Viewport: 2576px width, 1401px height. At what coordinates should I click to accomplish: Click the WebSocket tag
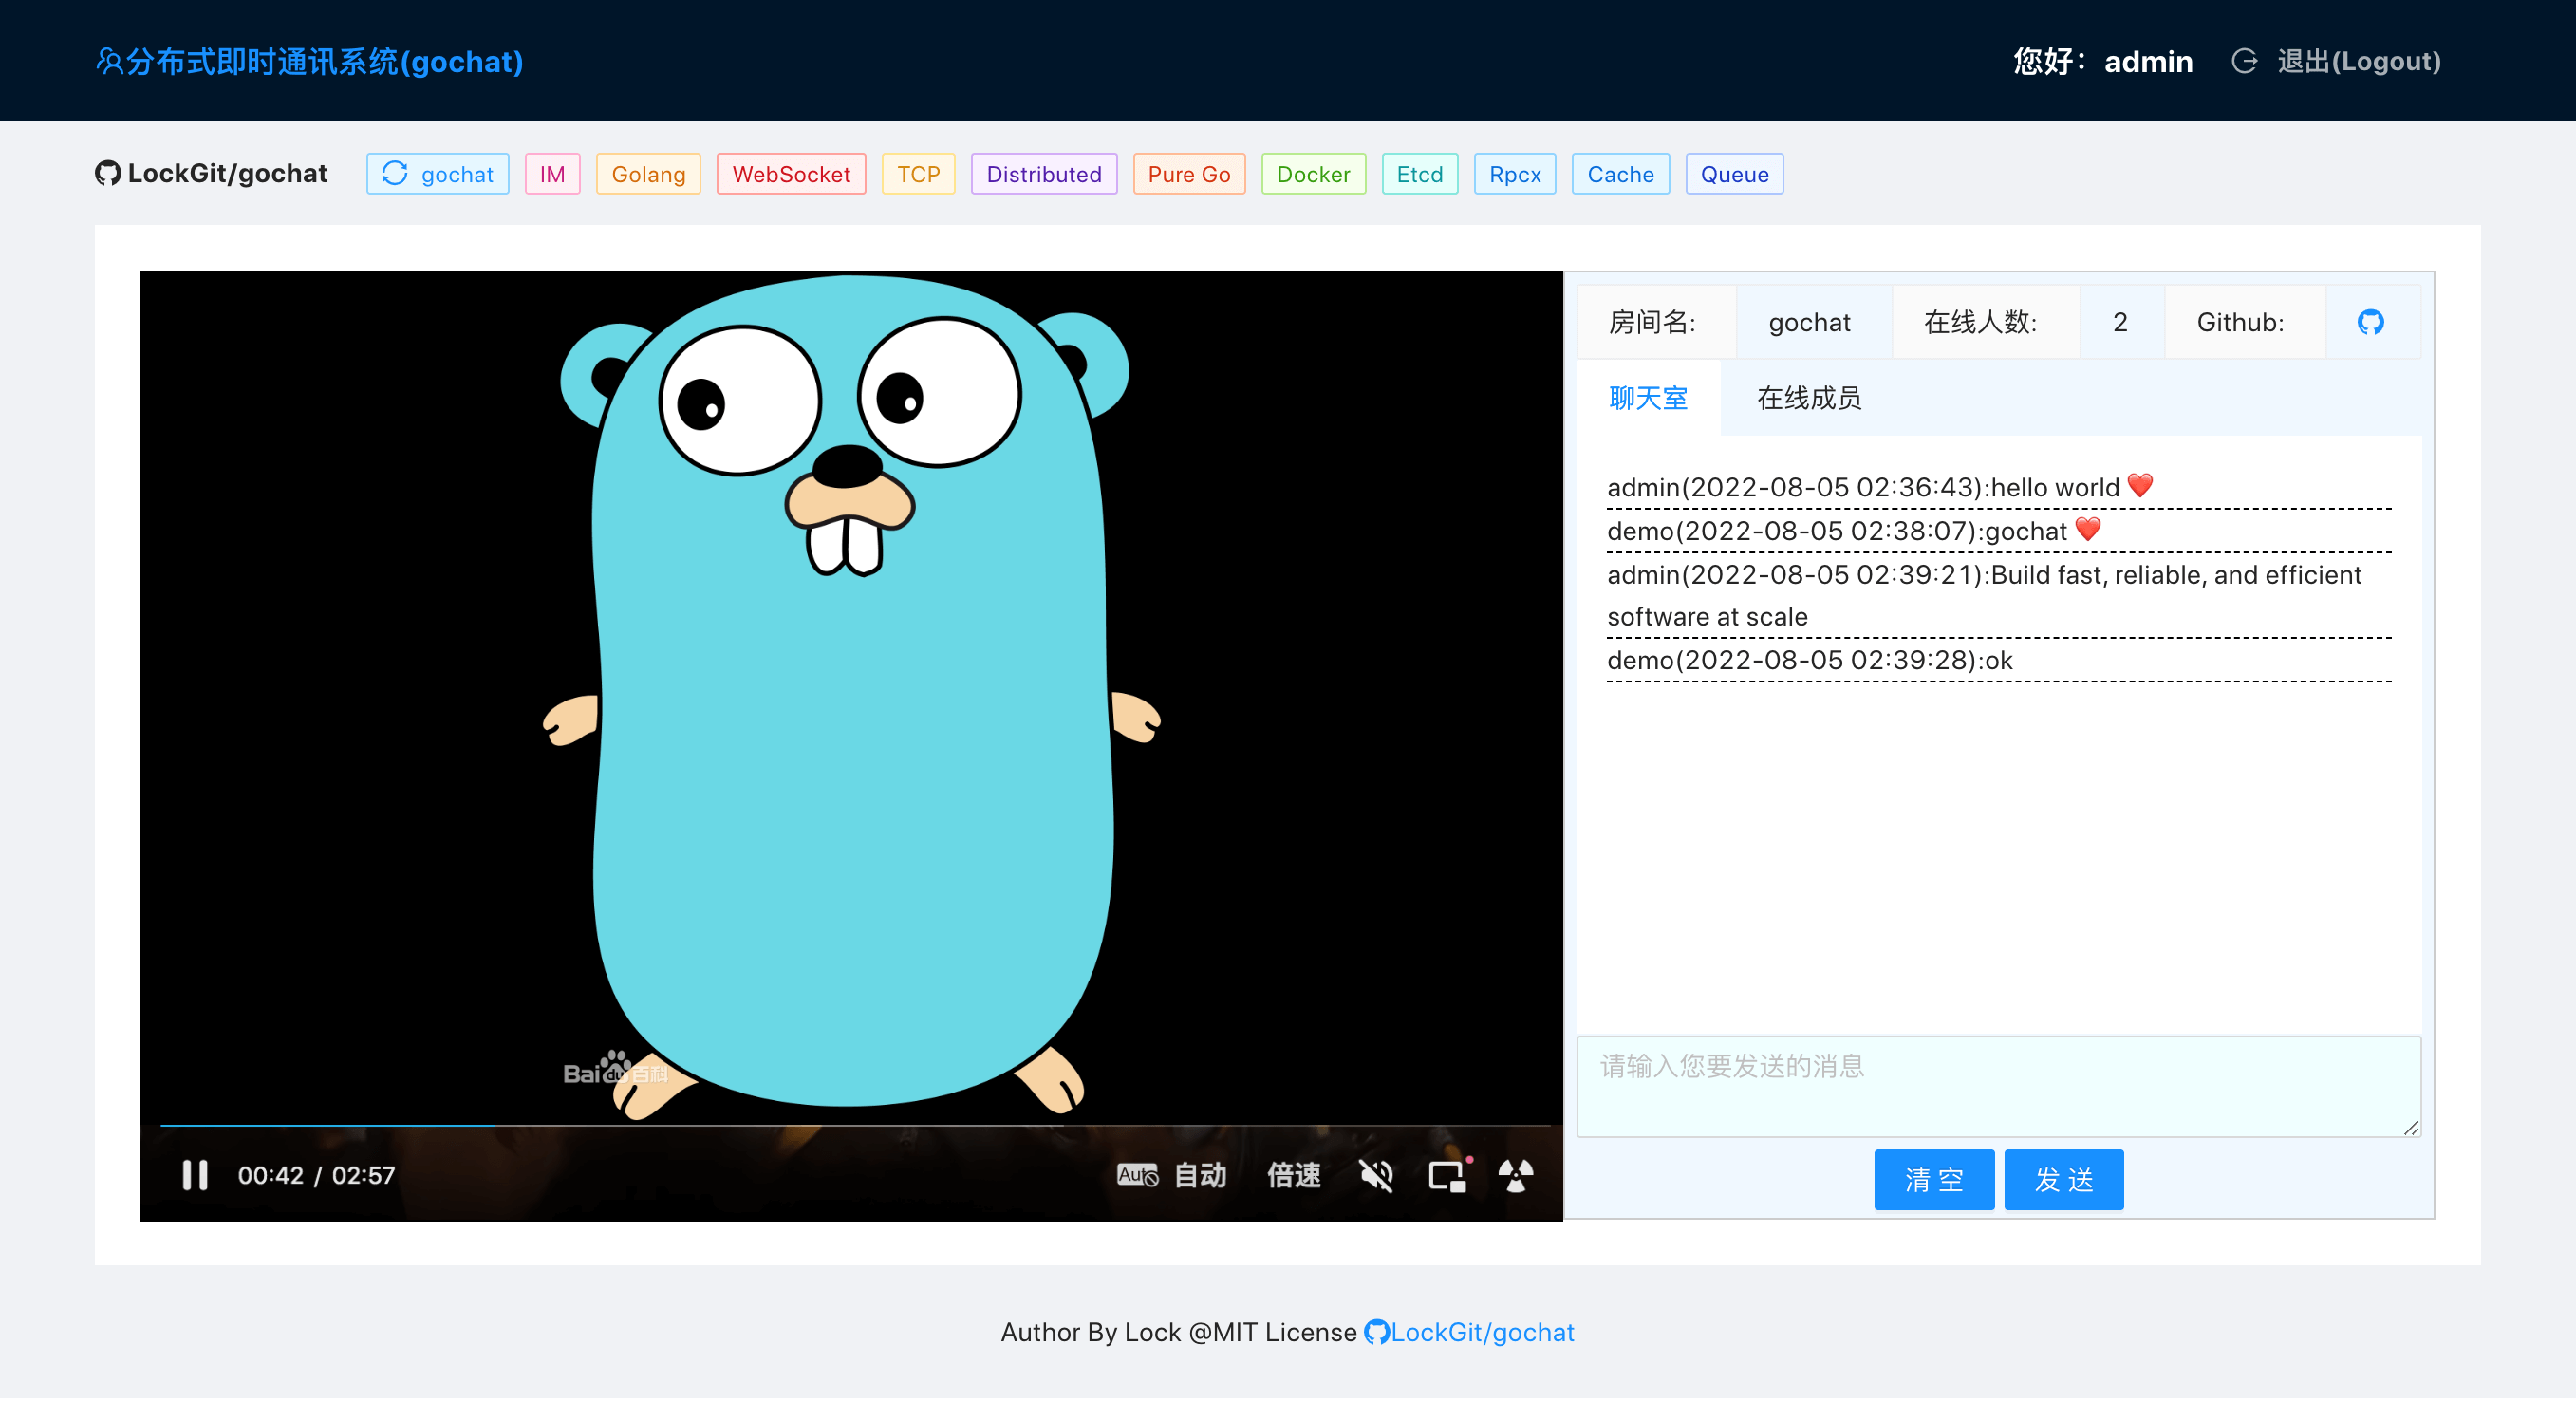tap(791, 174)
